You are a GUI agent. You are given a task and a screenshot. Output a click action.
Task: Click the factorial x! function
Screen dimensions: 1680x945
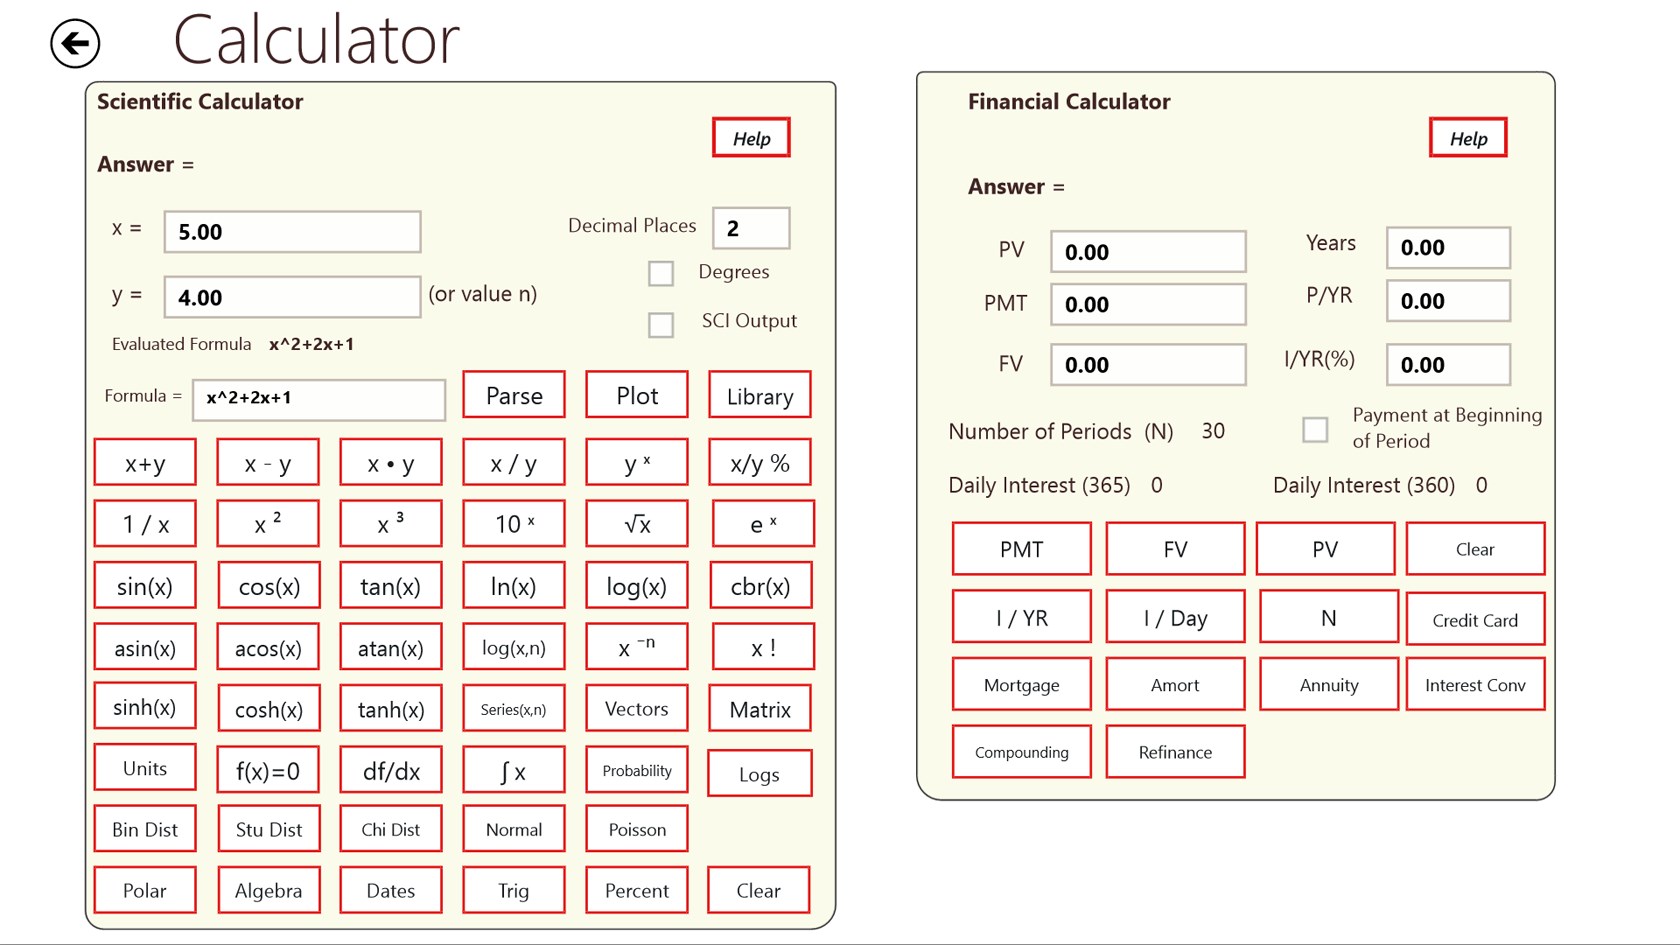point(763,646)
